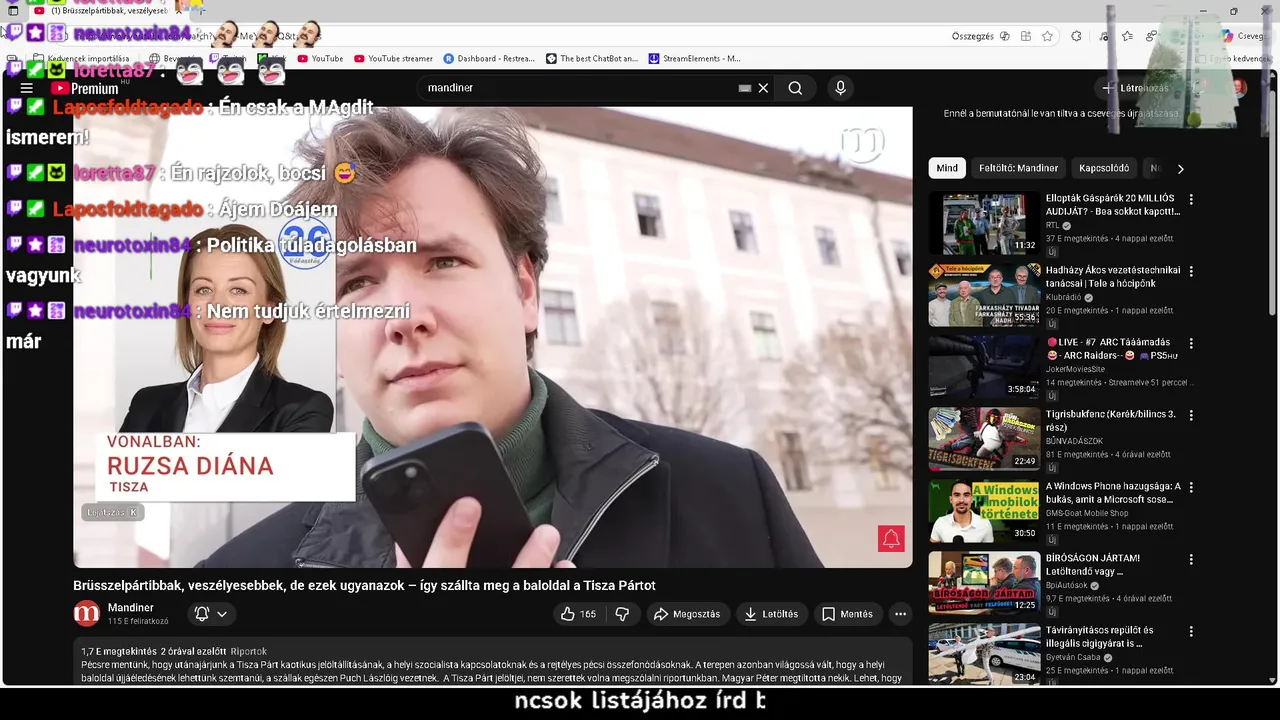Clear the search box with X

(763, 88)
